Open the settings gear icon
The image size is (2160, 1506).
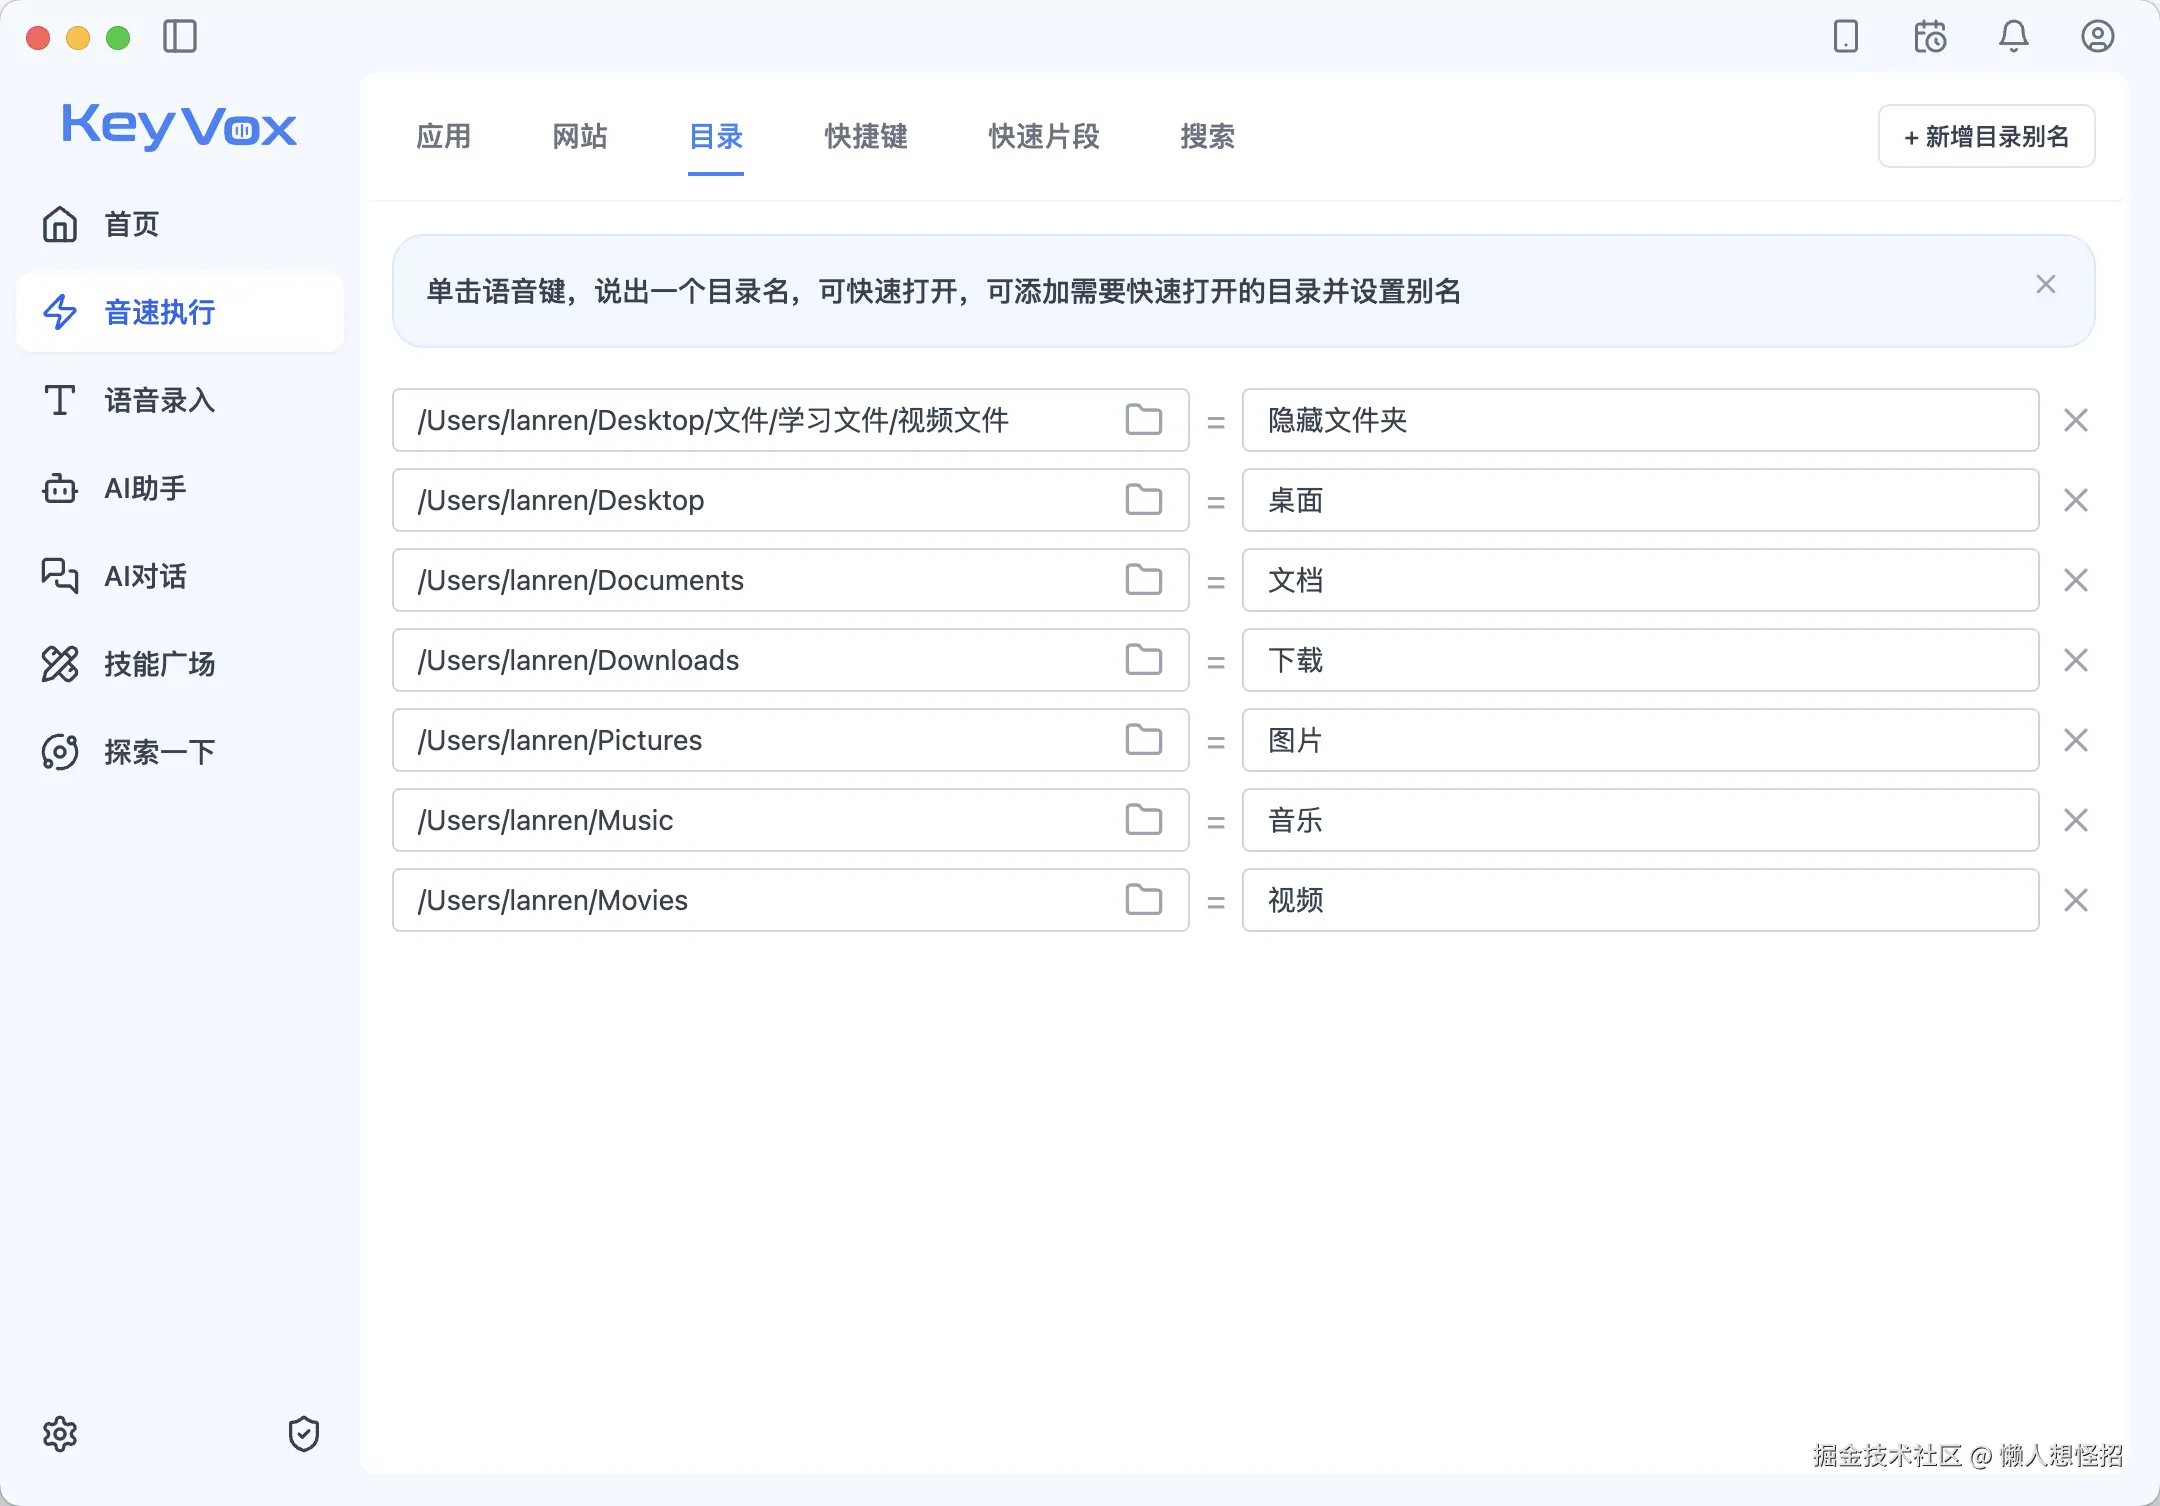coord(60,1434)
